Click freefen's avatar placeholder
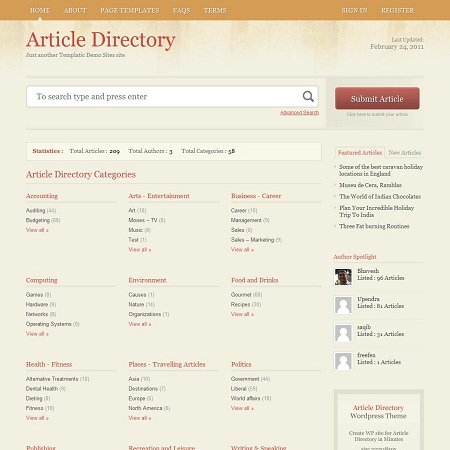The image size is (450, 450). click(x=343, y=361)
